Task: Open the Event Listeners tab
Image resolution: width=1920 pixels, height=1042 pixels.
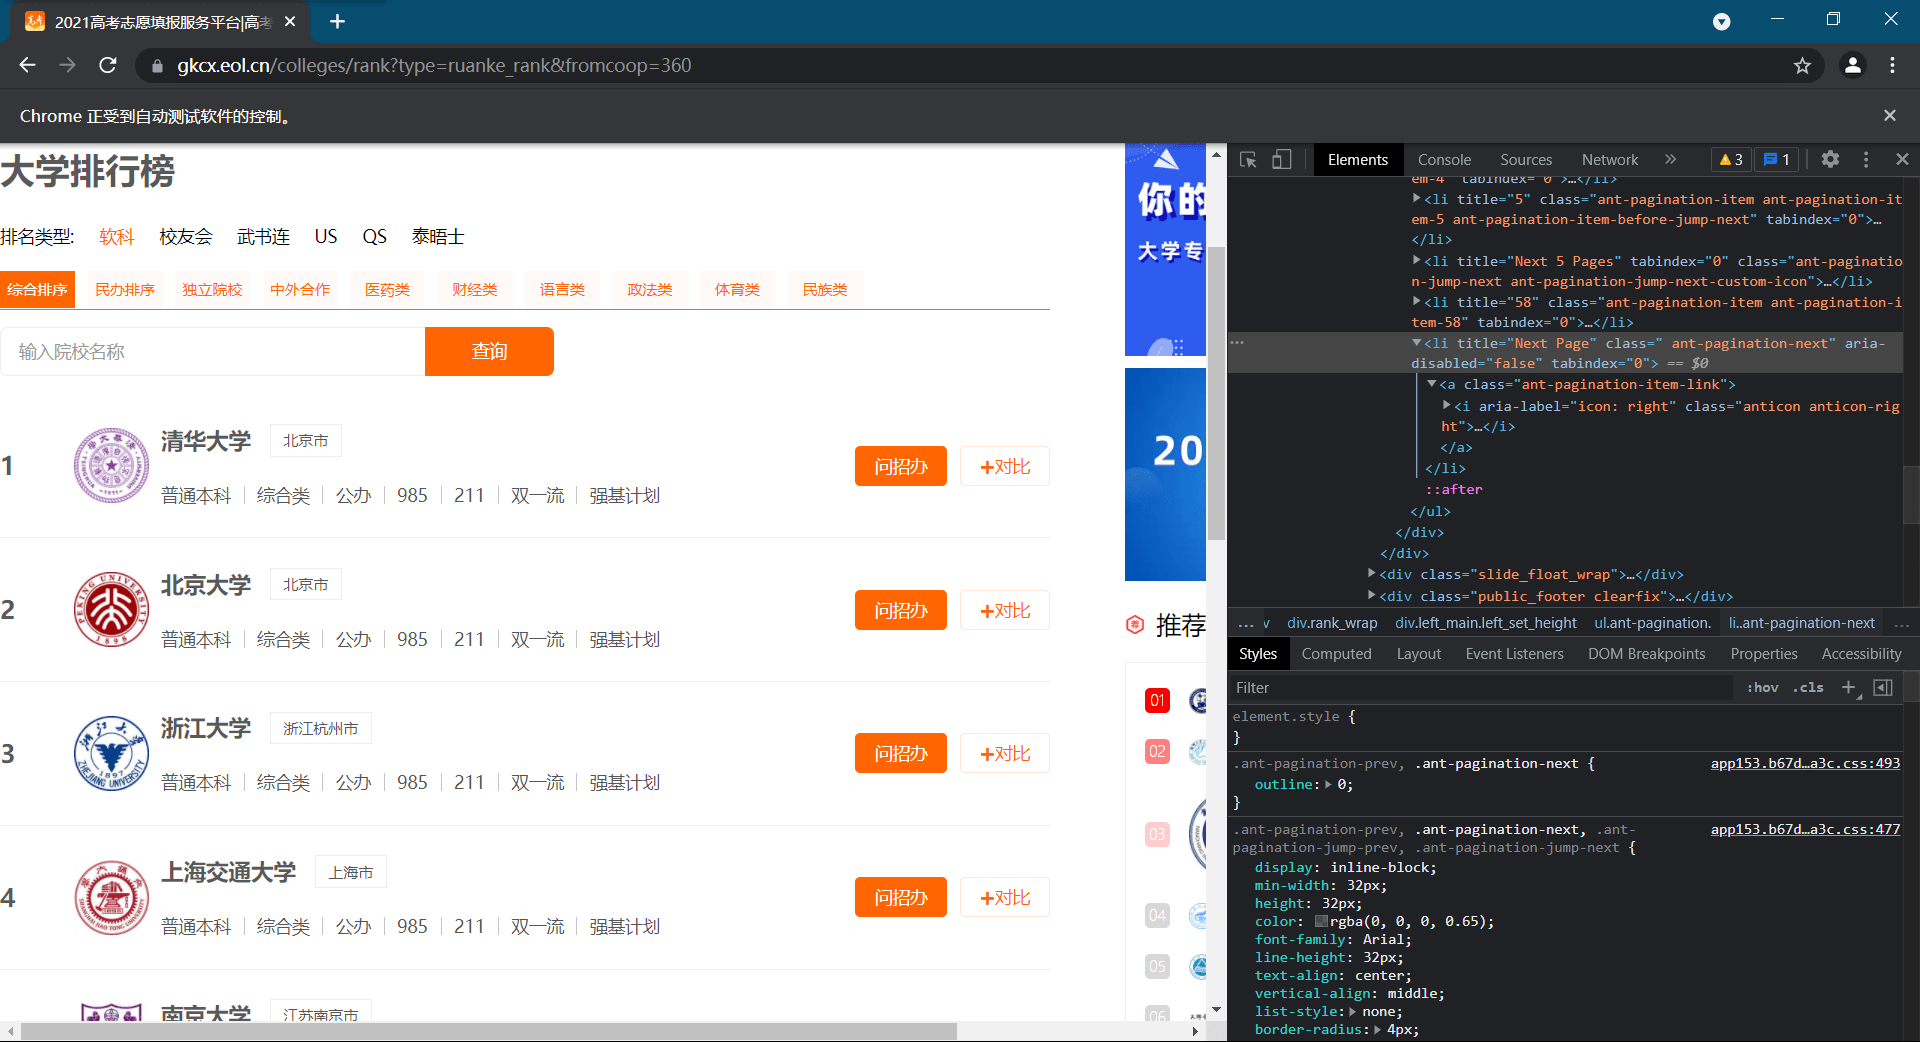Action: 1514,654
